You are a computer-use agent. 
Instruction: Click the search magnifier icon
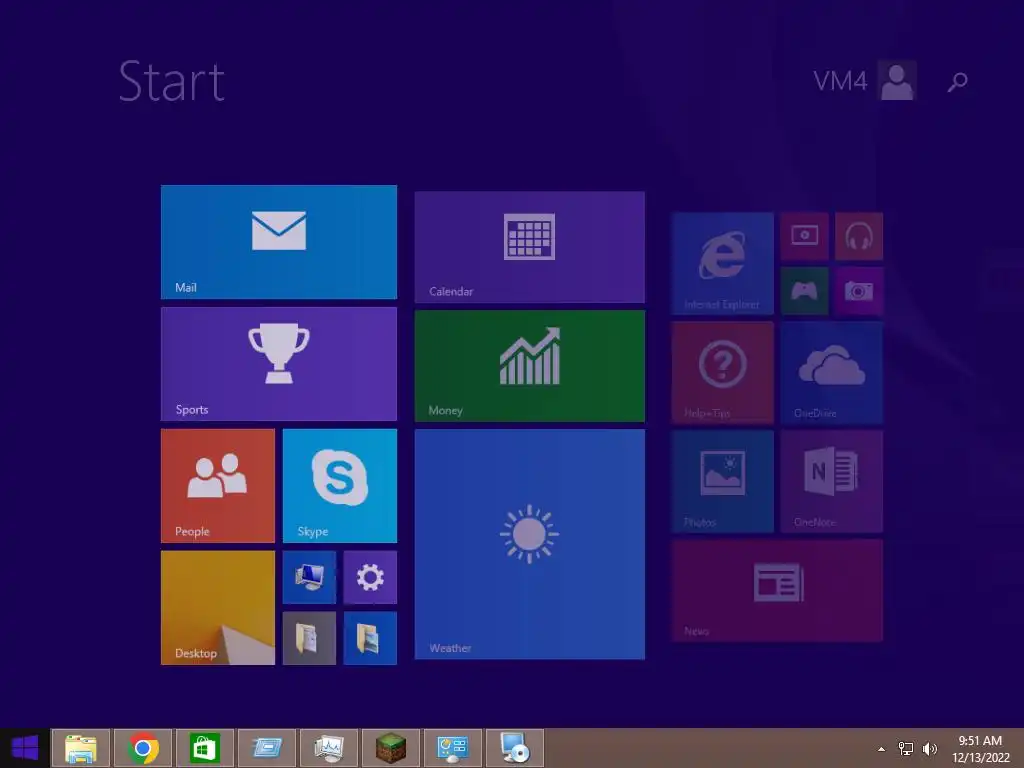957,82
